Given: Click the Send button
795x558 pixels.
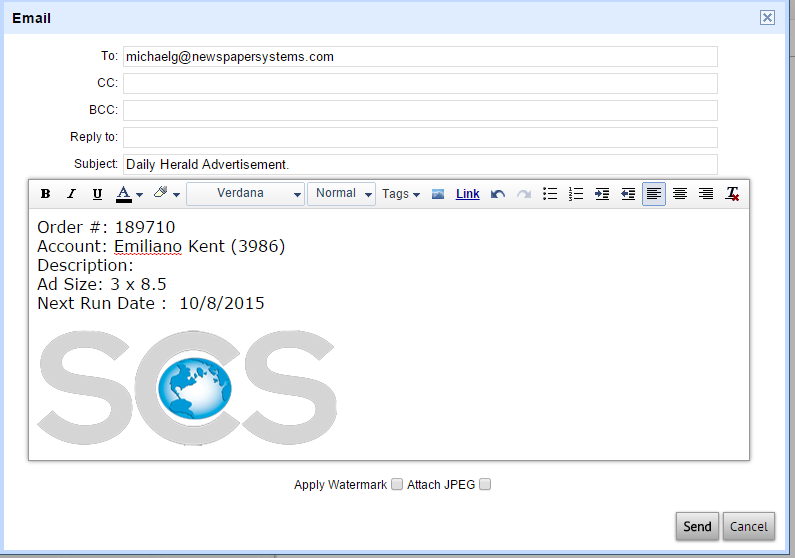Looking at the screenshot, I should pyautogui.click(x=697, y=527).
